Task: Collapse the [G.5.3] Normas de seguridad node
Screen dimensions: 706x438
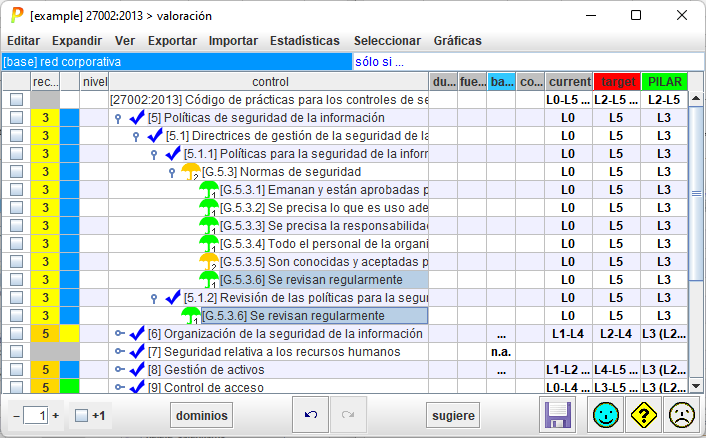Action: point(172,172)
